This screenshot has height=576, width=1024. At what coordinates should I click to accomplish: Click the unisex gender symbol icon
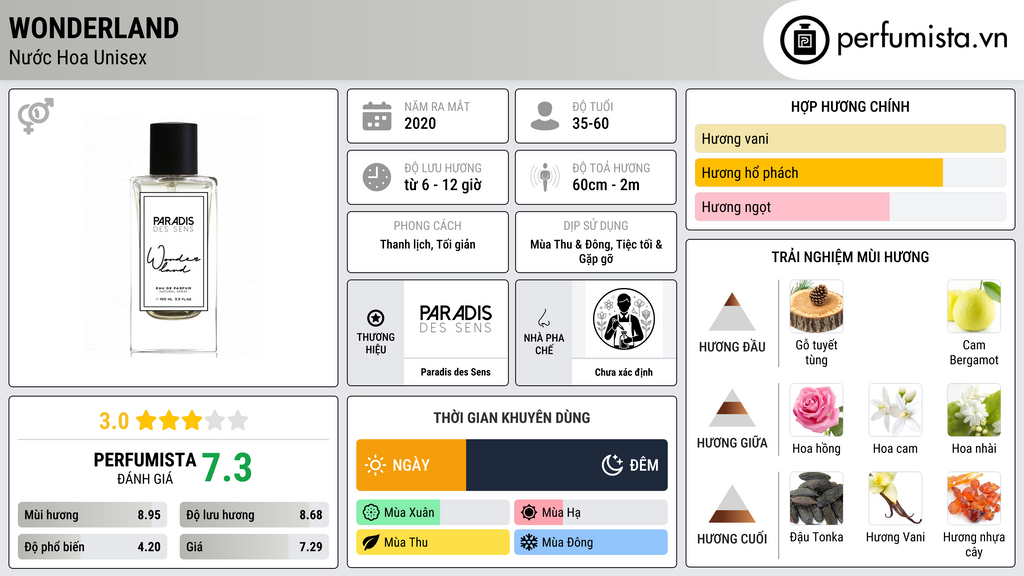pyautogui.click(x=35, y=116)
